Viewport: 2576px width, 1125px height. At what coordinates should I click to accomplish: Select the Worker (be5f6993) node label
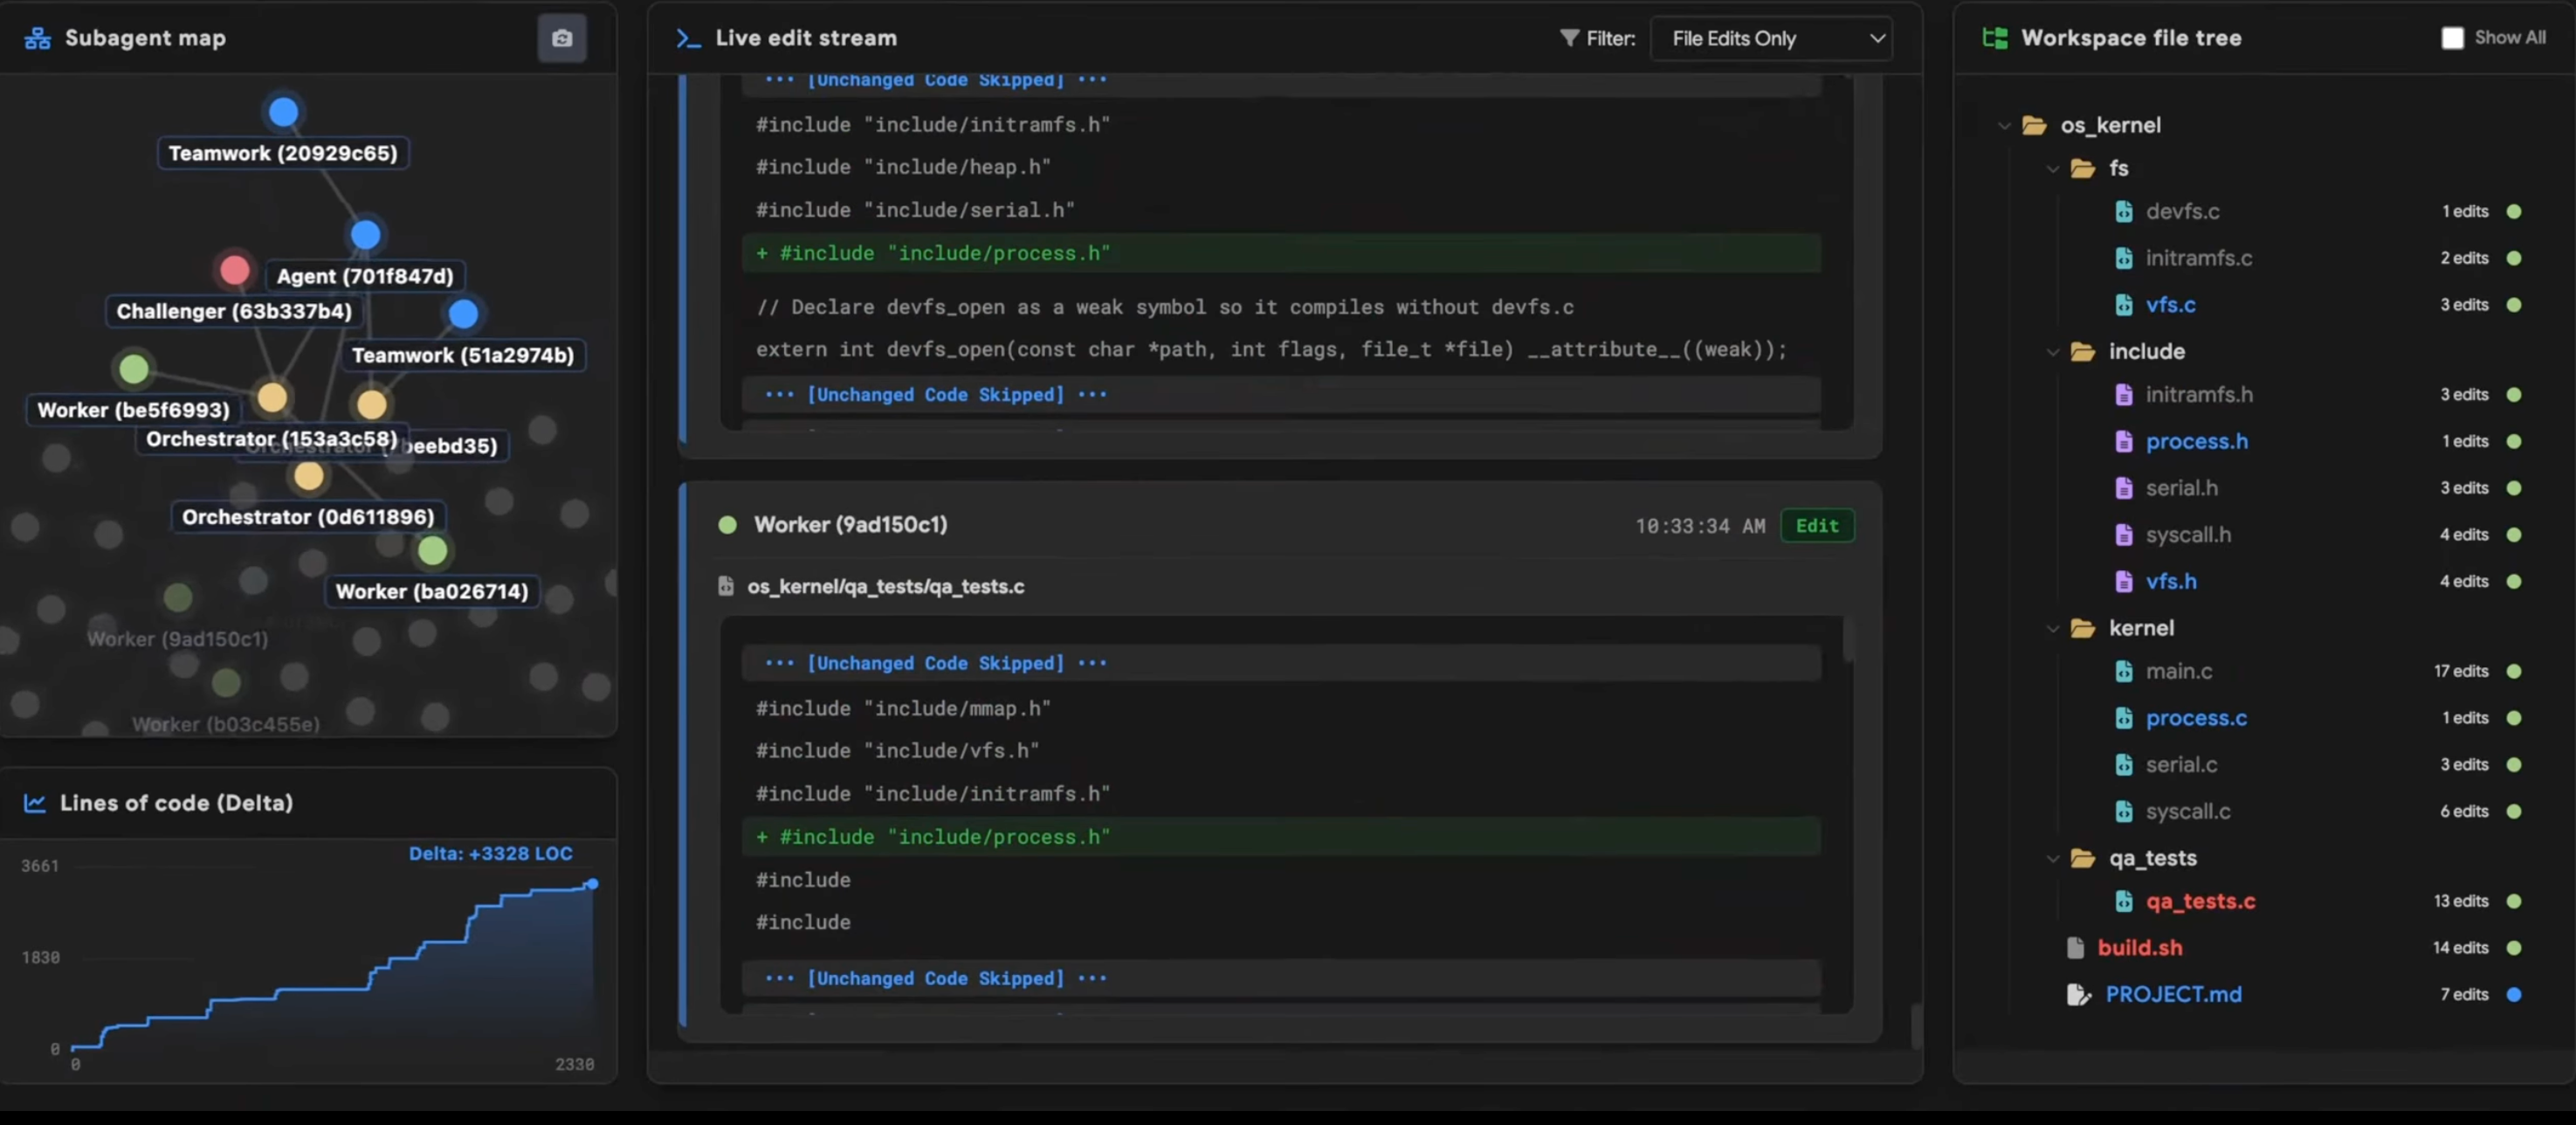pos(133,410)
